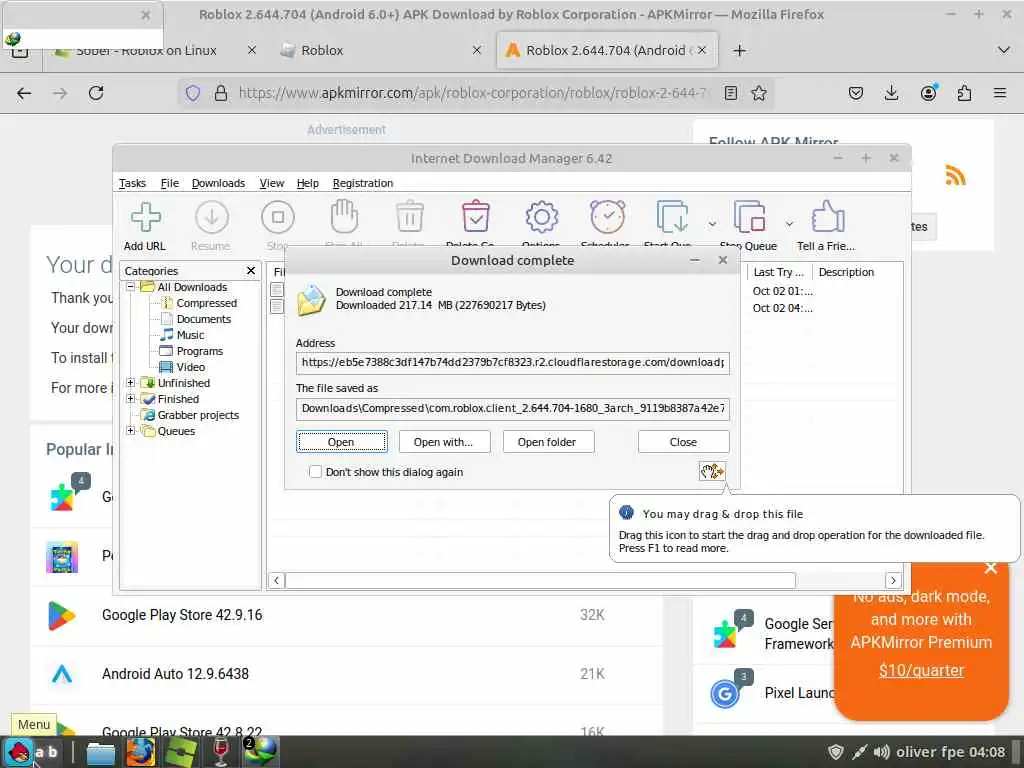This screenshot has height=768, width=1024.
Task: Select the Compressed category
Action: [206, 303]
